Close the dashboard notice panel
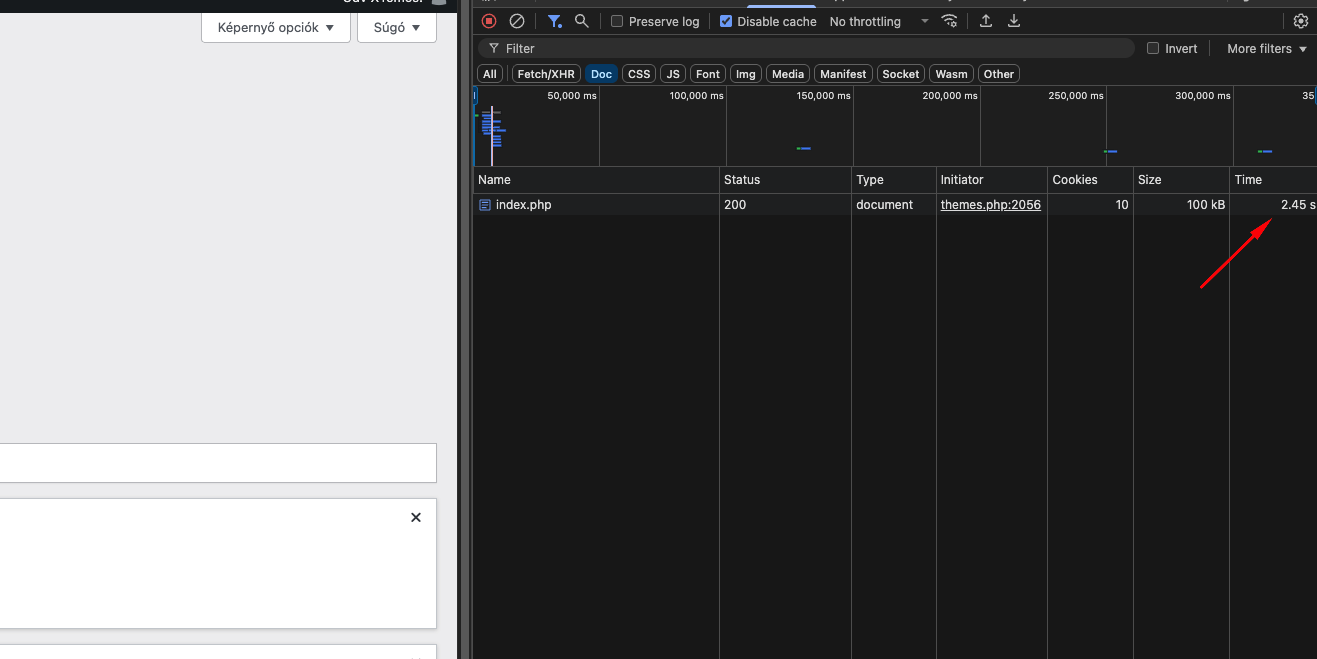1317x659 pixels. 416,517
